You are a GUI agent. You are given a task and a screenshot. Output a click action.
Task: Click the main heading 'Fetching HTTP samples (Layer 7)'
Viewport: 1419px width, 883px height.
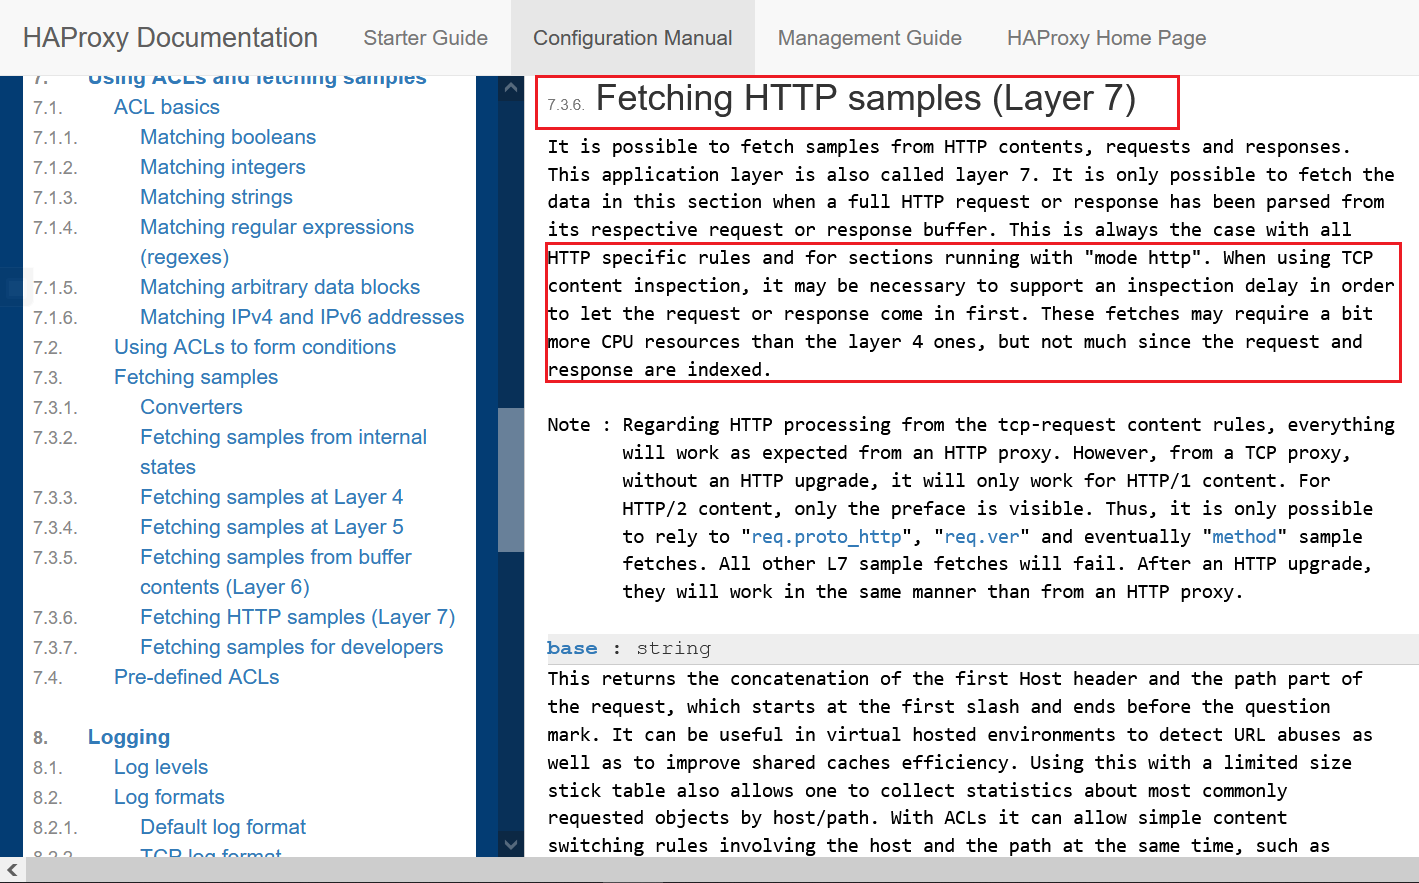(x=866, y=98)
